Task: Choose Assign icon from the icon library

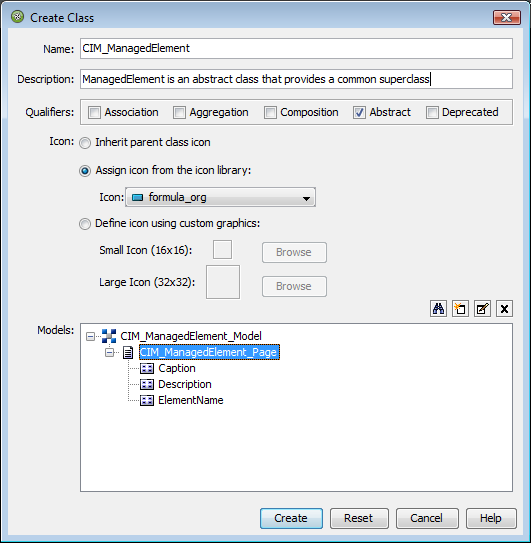Action: pos(85,171)
